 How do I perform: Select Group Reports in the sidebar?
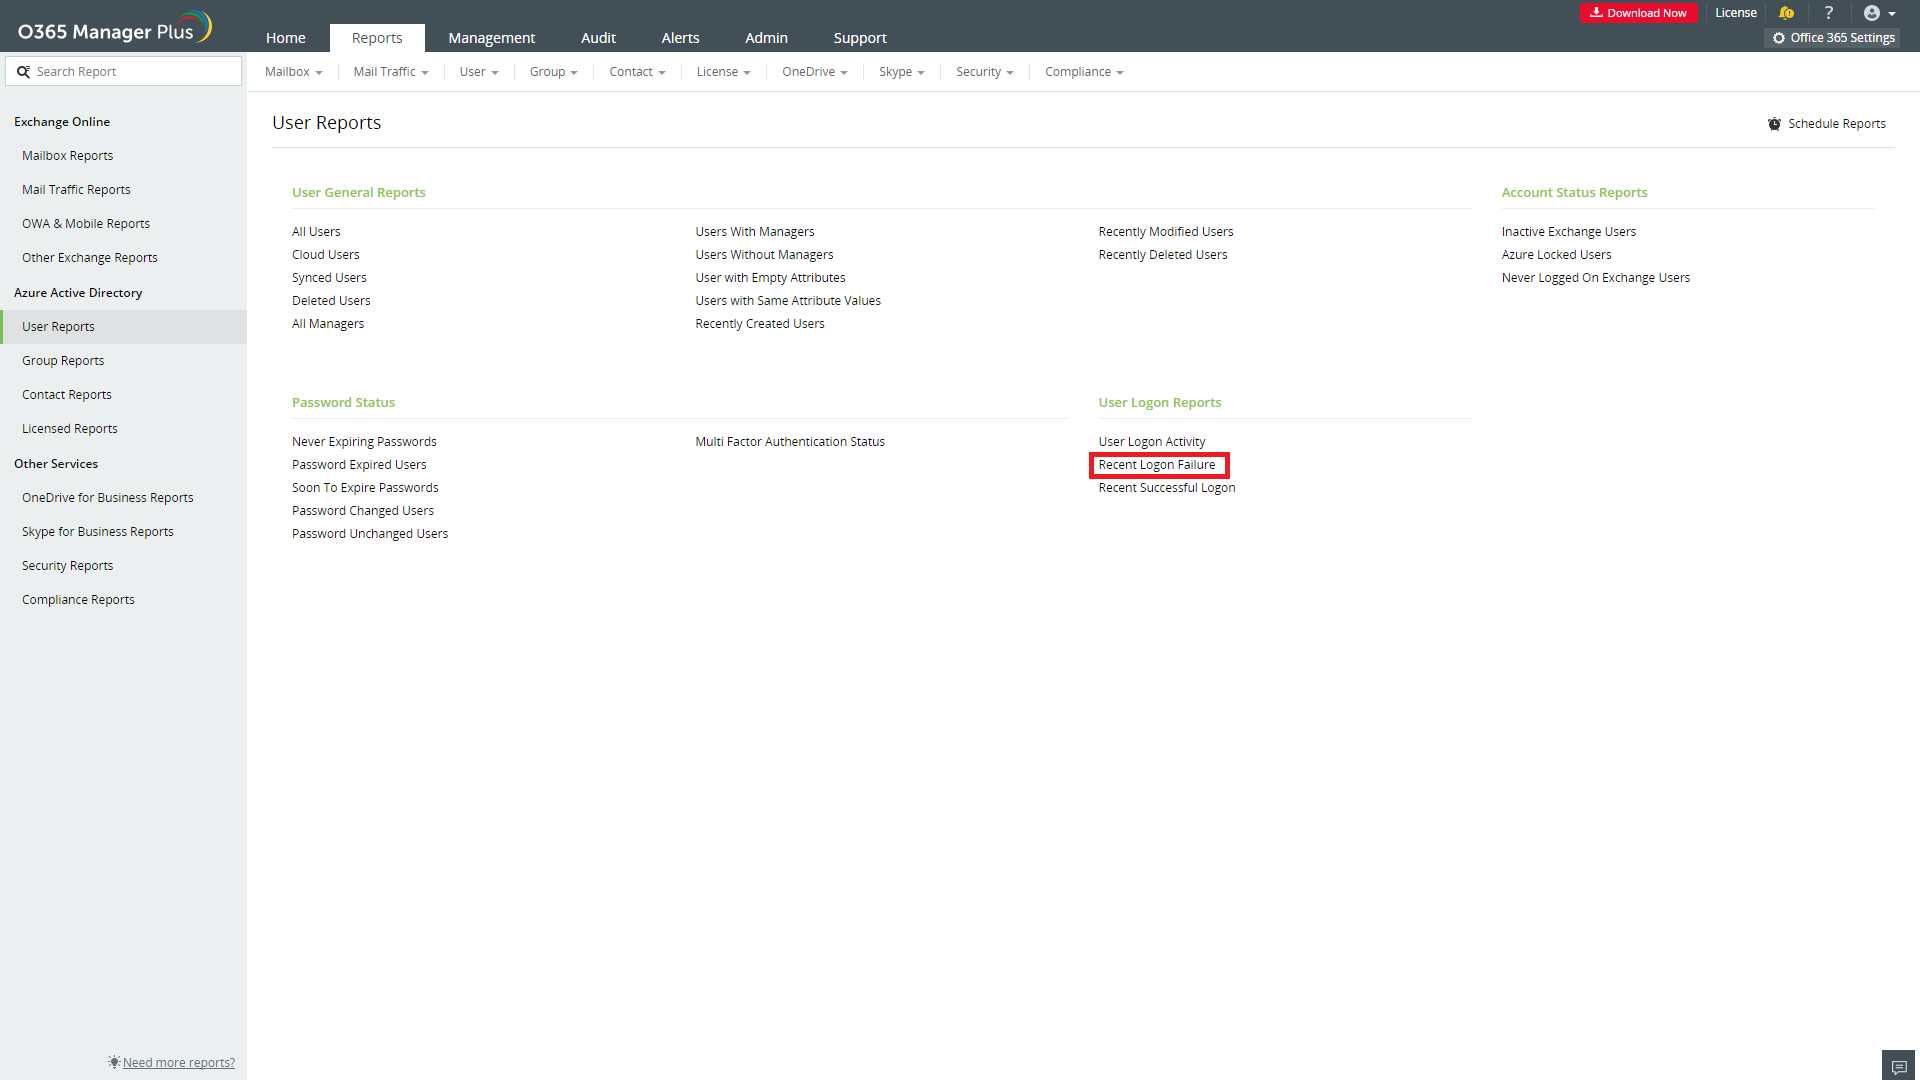coord(63,361)
